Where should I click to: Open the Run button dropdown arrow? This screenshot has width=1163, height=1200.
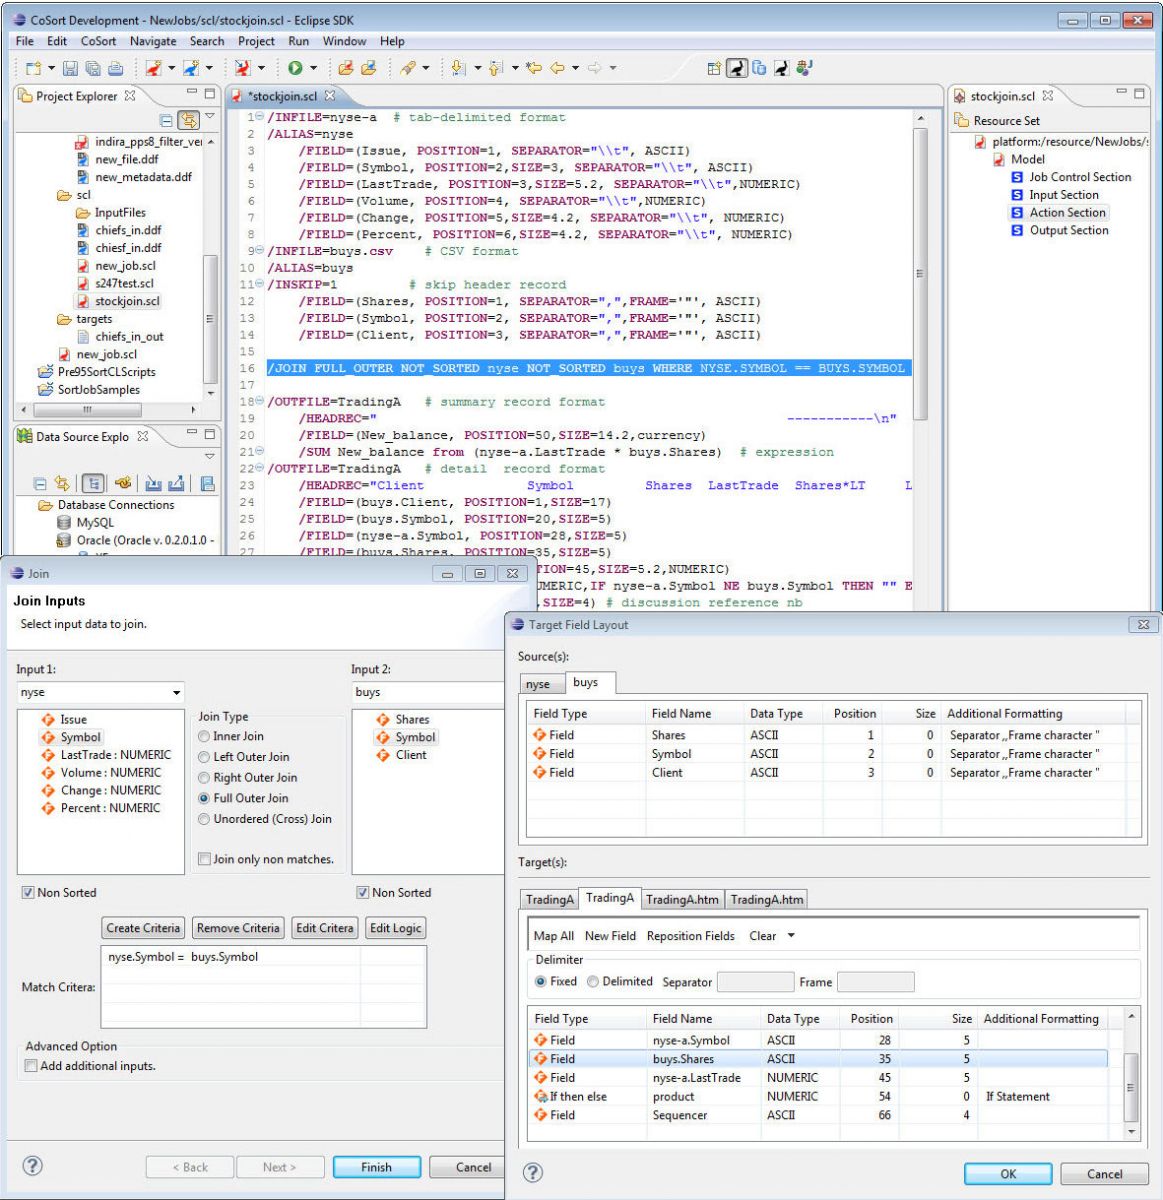313,68
